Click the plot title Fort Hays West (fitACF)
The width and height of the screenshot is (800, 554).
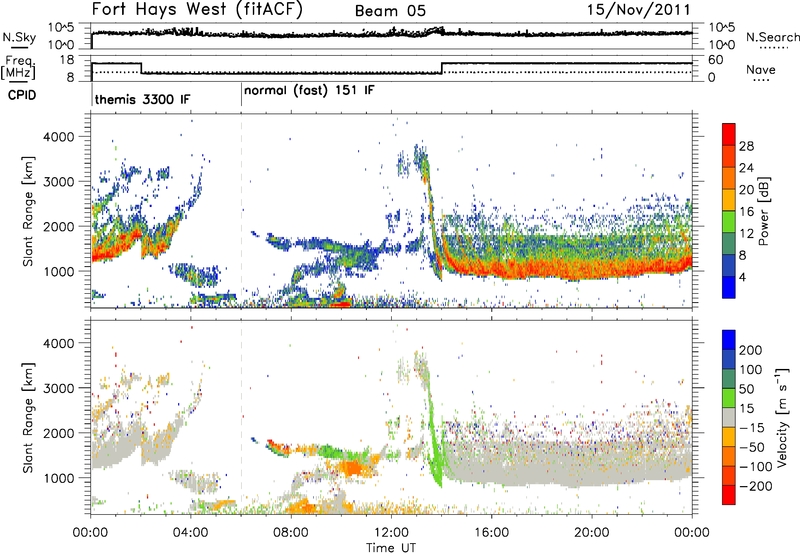point(196,9)
